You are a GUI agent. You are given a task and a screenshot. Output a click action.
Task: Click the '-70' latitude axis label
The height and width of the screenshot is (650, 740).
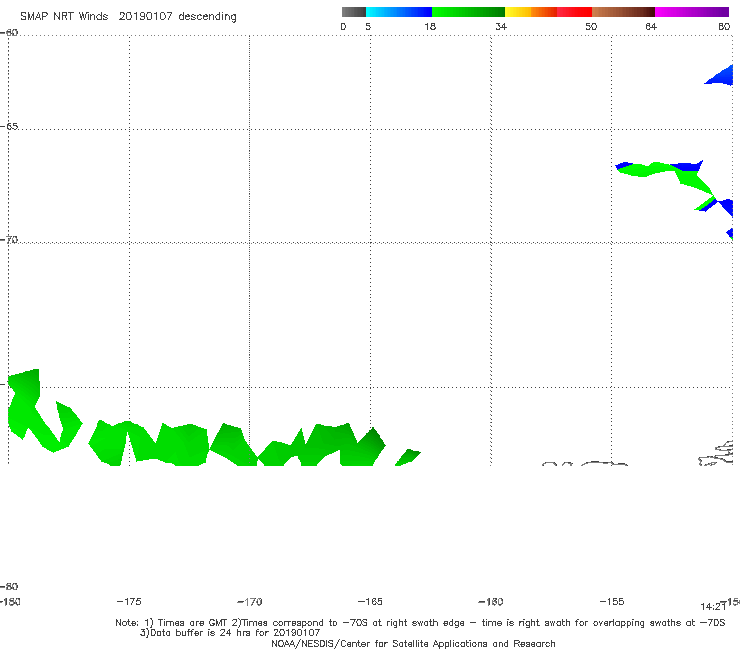click(x=9, y=240)
